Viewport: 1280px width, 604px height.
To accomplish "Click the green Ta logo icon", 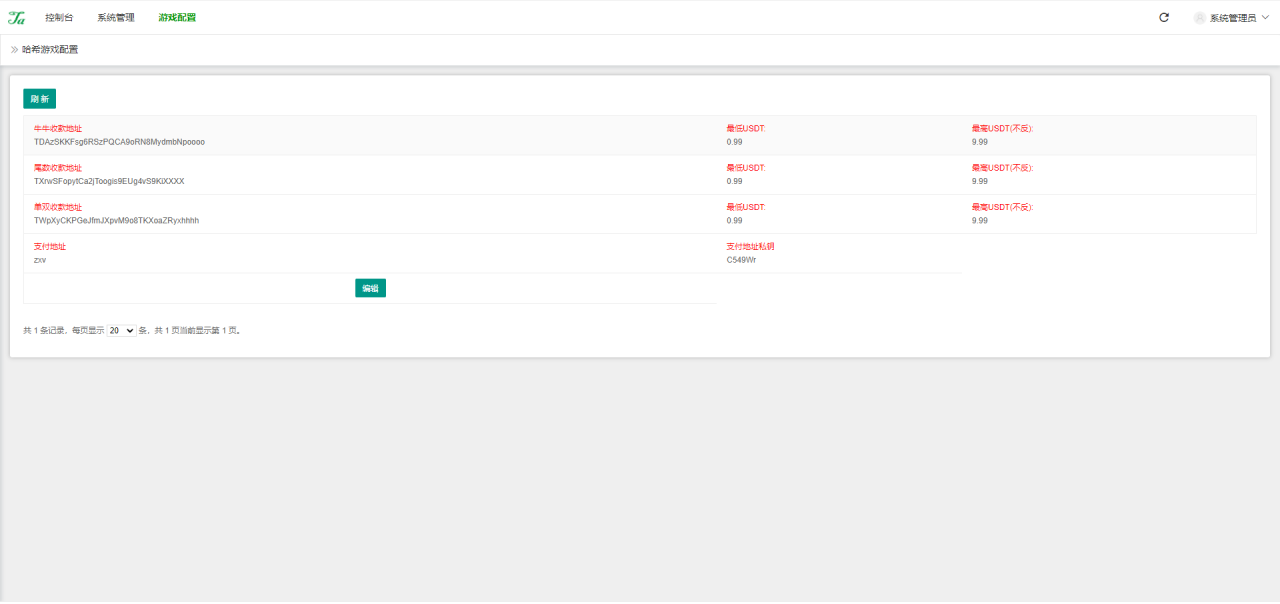I will 16,18.
